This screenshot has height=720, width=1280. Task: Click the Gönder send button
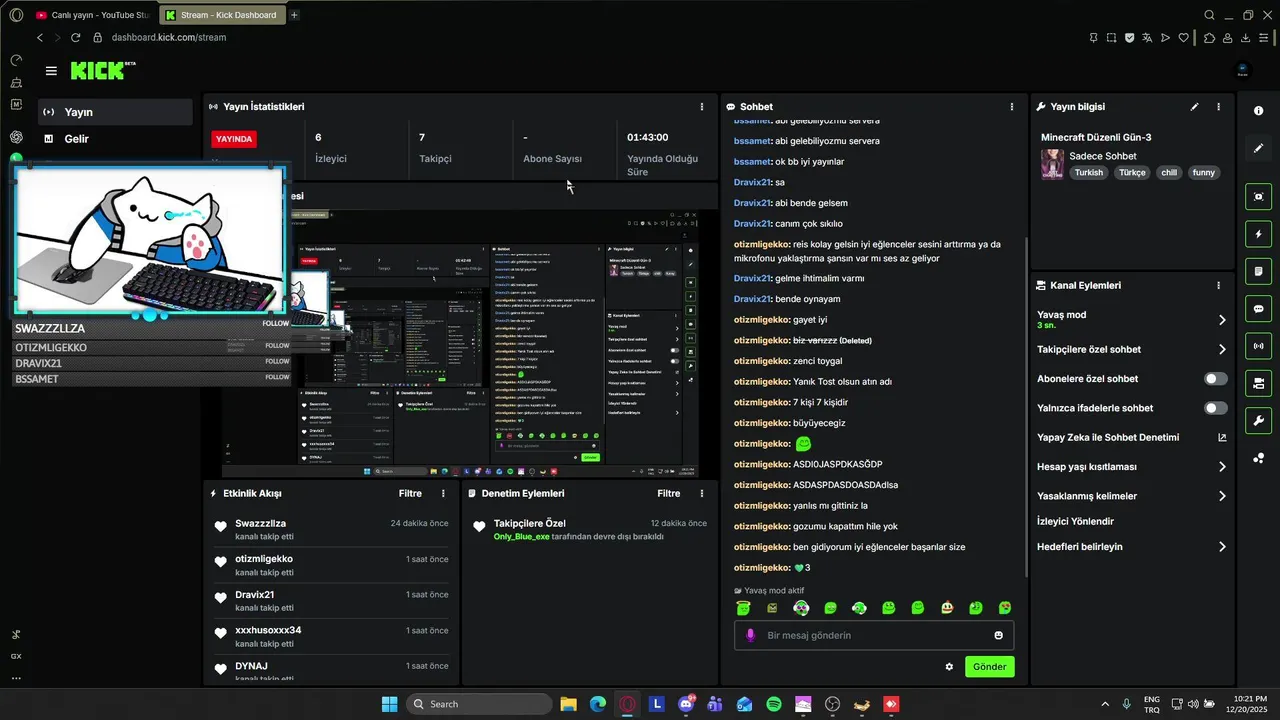click(989, 667)
